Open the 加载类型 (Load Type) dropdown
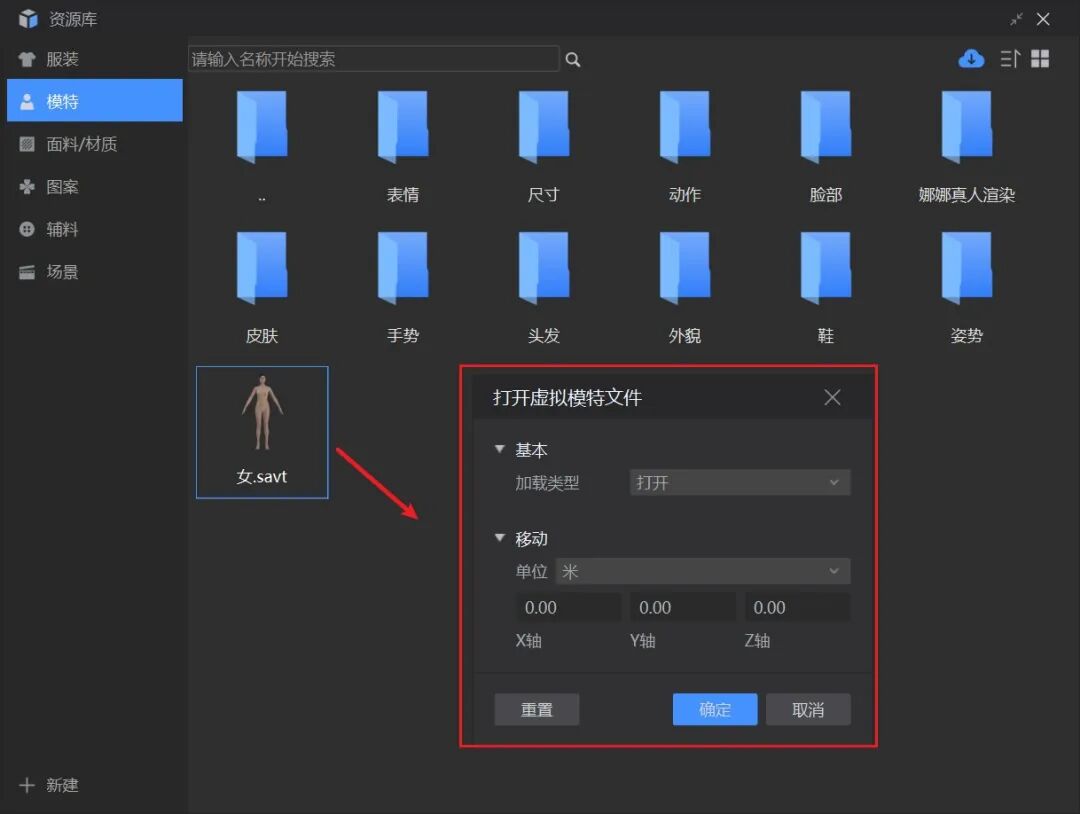This screenshot has width=1080, height=814. point(739,482)
